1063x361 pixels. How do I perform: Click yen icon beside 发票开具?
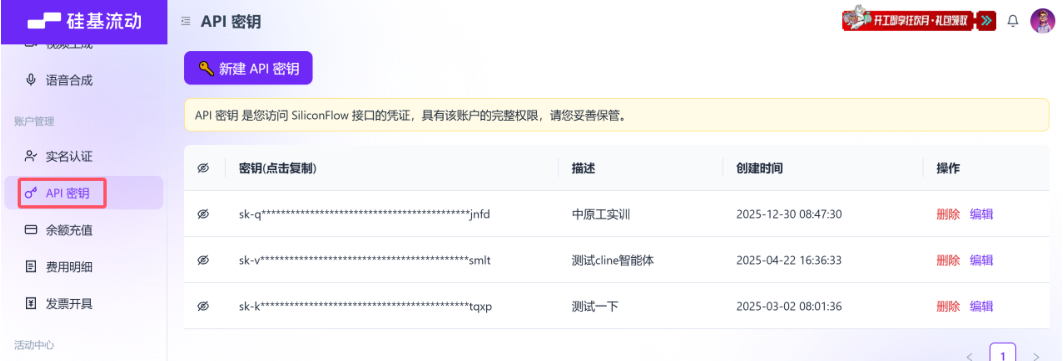coord(31,303)
